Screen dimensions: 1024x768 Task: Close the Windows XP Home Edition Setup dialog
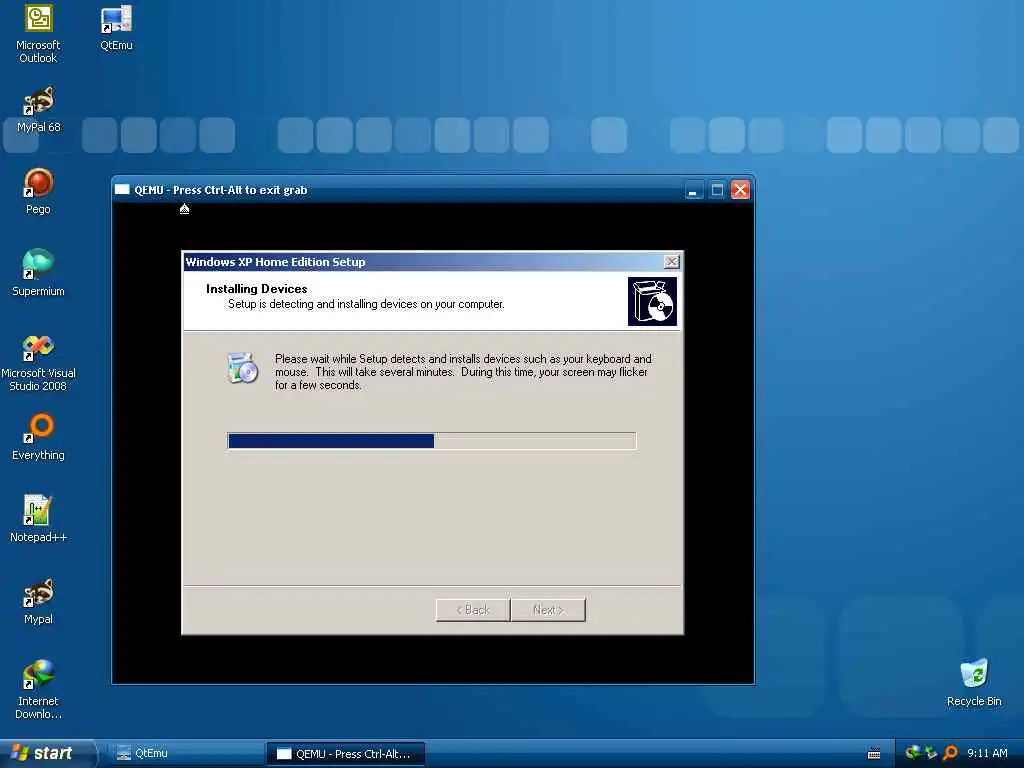click(x=671, y=262)
